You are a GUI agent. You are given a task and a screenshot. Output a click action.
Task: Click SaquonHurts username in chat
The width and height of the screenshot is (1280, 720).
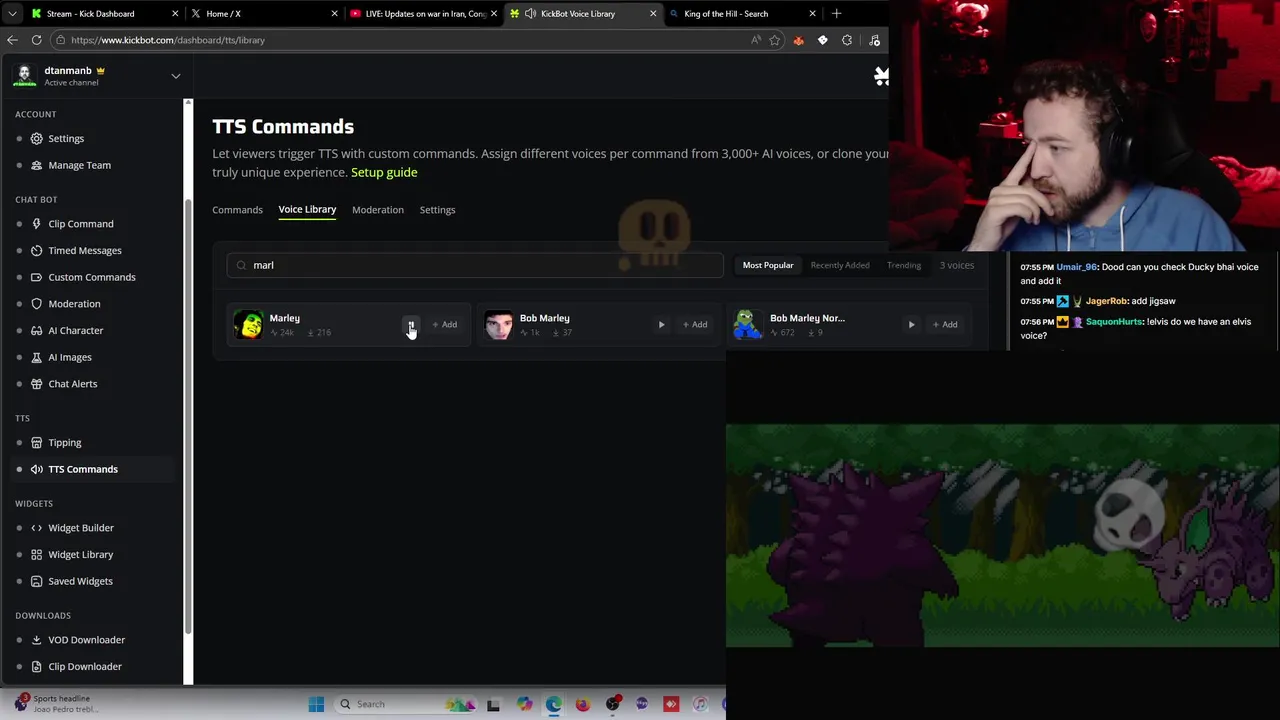(1114, 322)
